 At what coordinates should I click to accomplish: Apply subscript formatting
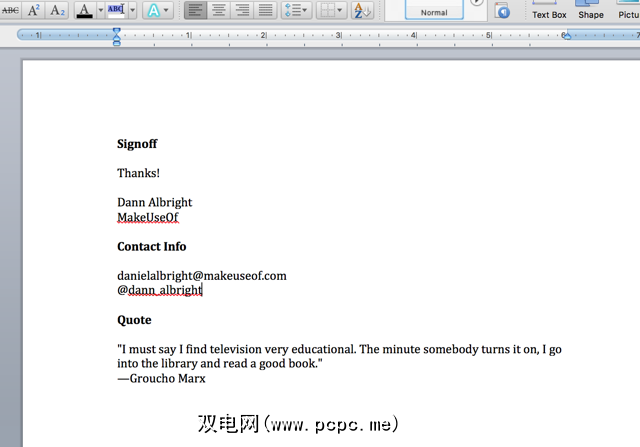(x=57, y=10)
